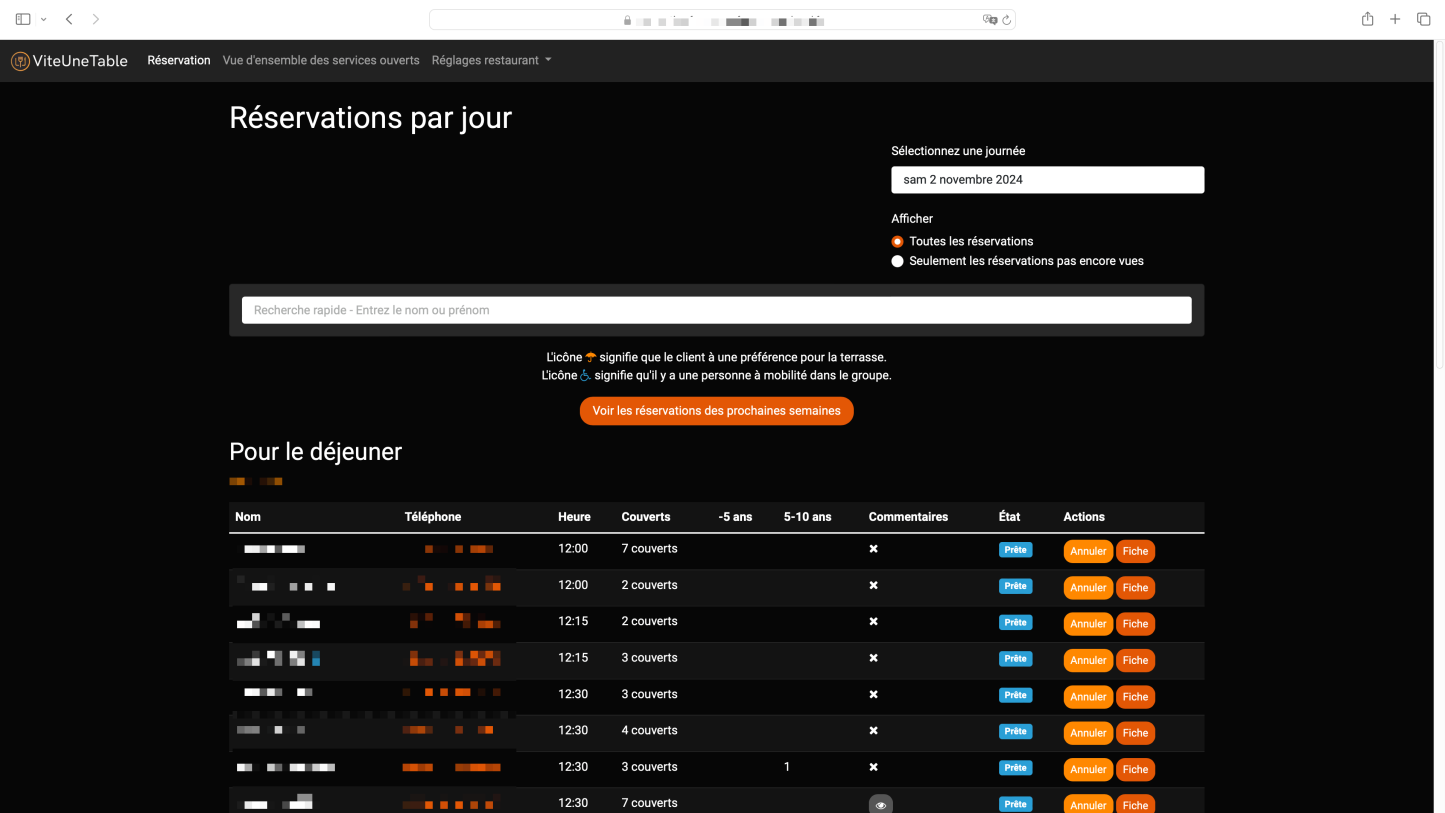Click comment cross icon in 12:15 2 couverts row

pos(873,621)
